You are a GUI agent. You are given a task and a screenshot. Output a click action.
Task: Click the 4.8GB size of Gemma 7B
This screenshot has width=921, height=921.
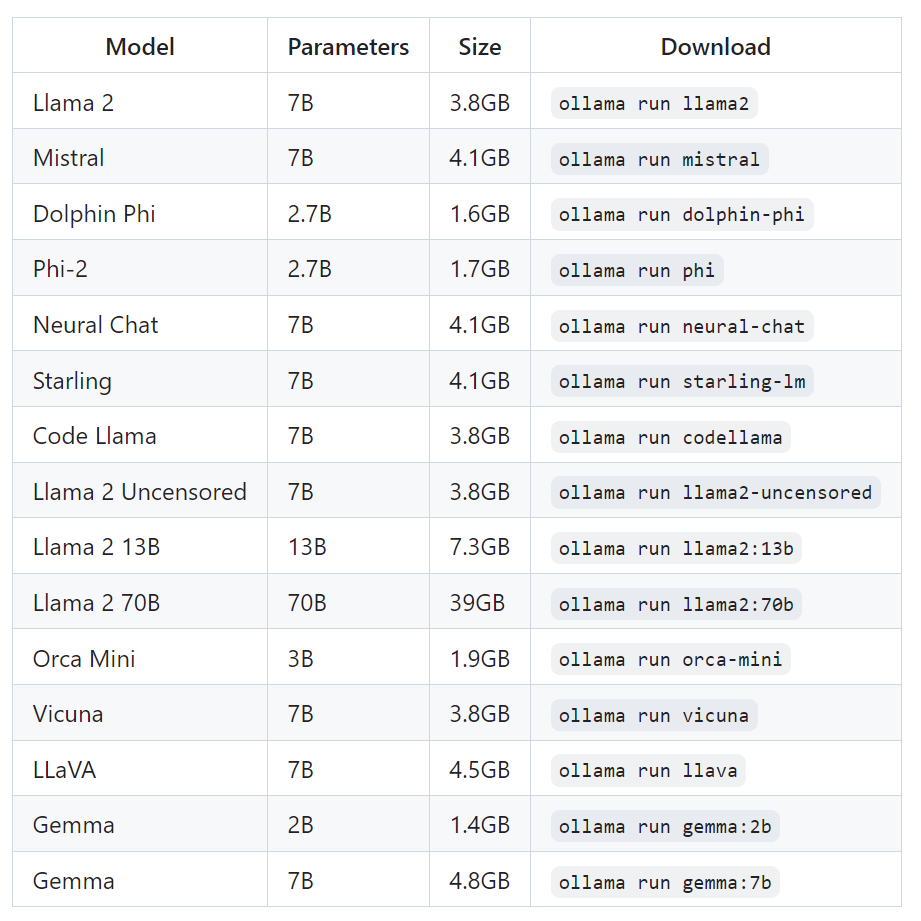click(x=480, y=880)
